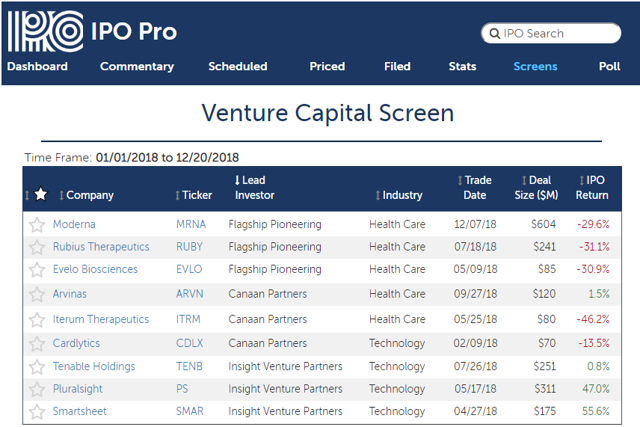The width and height of the screenshot is (640, 427).
Task: Click the IPO Pro logo icon
Action: (x=45, y=31)
